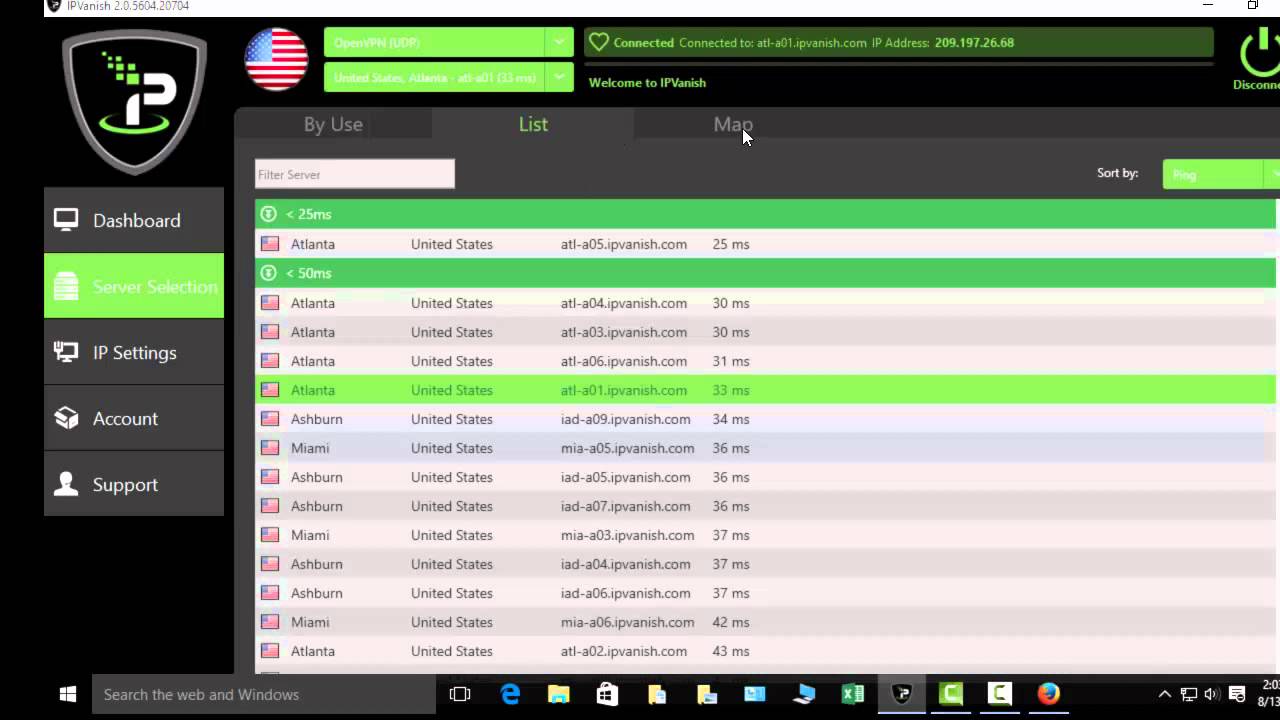
Task: Click the Account box icon
Action: tap(66, 418)
